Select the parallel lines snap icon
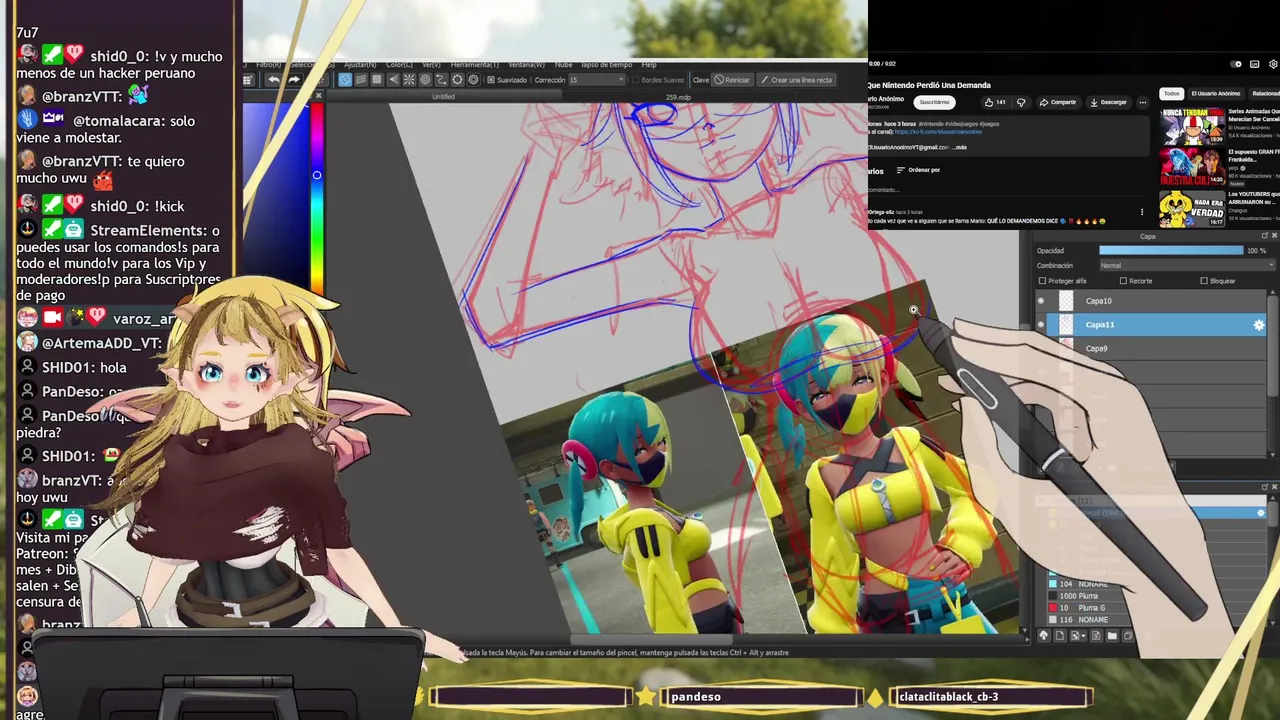This screenshot has height=720, width=1280. tap(361, 79)
